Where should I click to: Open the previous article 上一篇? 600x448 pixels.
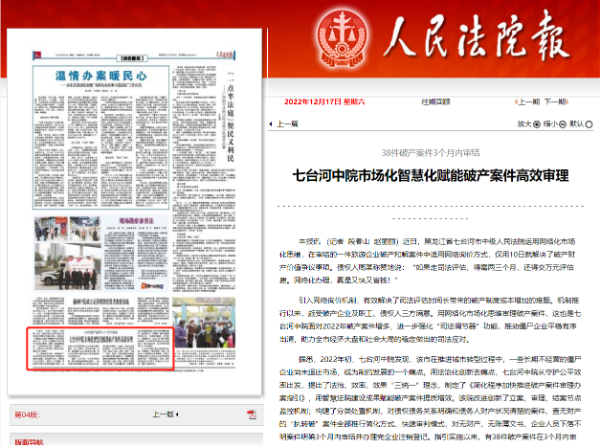pyautogui.click(x=287, y=125)
